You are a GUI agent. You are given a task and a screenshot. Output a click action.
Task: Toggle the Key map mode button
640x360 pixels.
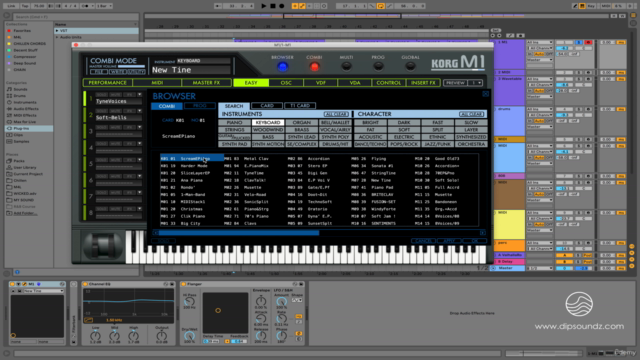pyautogui.click(x=591, y=6)
